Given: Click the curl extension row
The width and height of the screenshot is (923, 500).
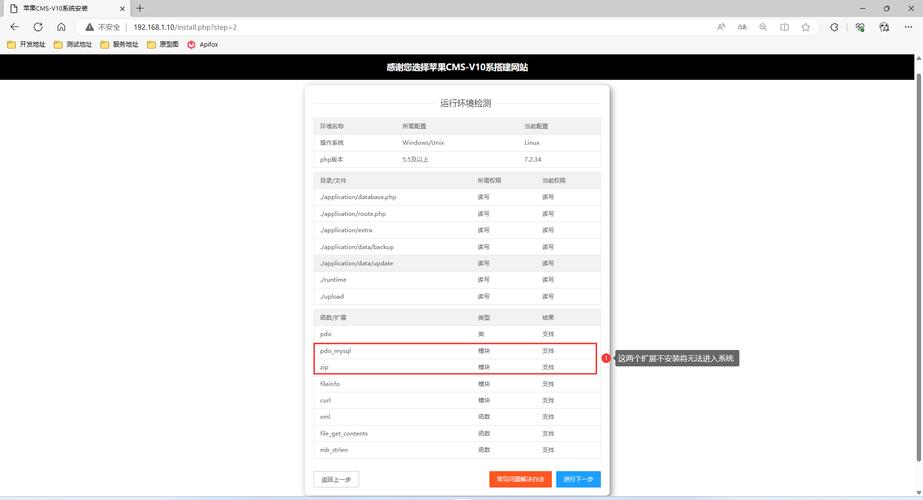Looking at the screenshot, I should click(x=457, y=400).
